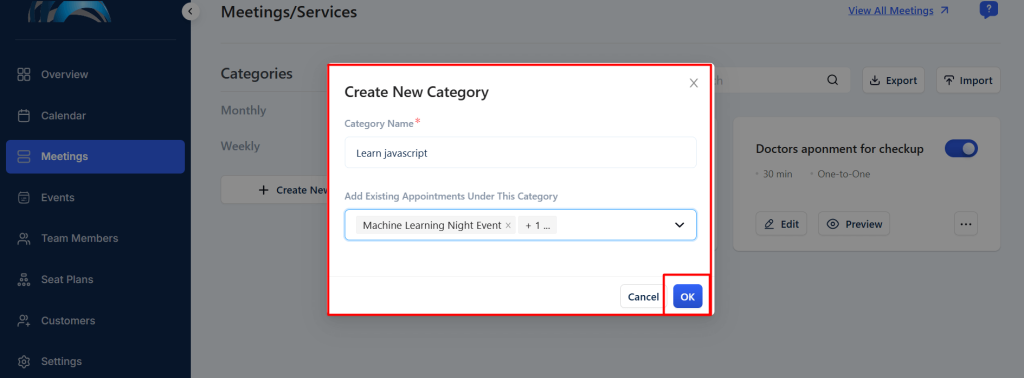Confirm with the OK button

point(688,296)
